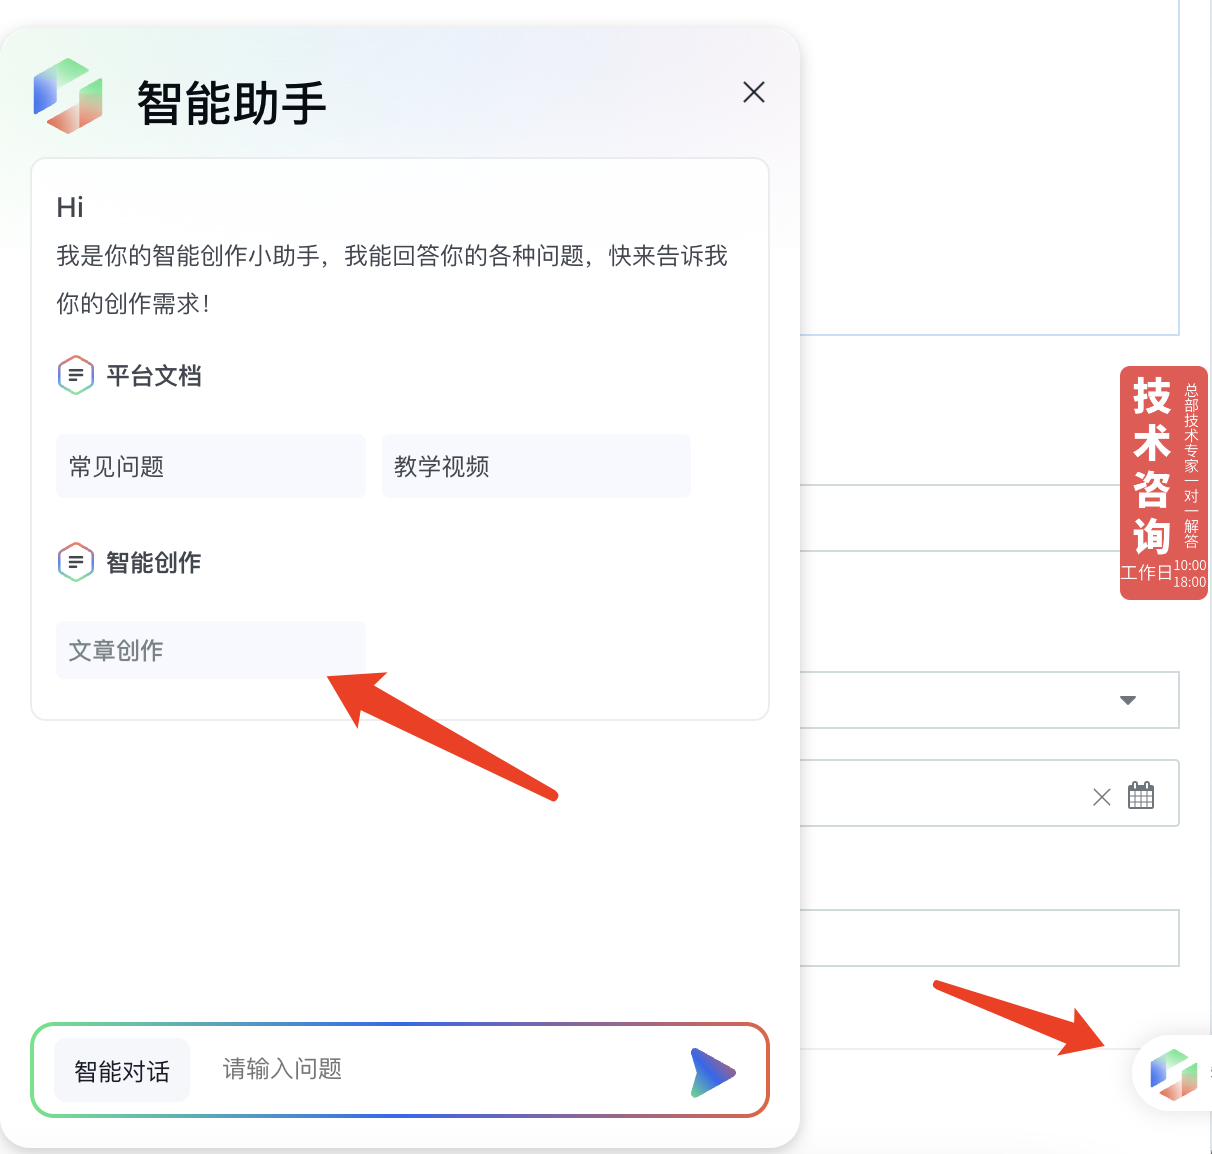Focus the 请输入问题 input box
1212x1154 pixels.
click(x=440, y=1070)
